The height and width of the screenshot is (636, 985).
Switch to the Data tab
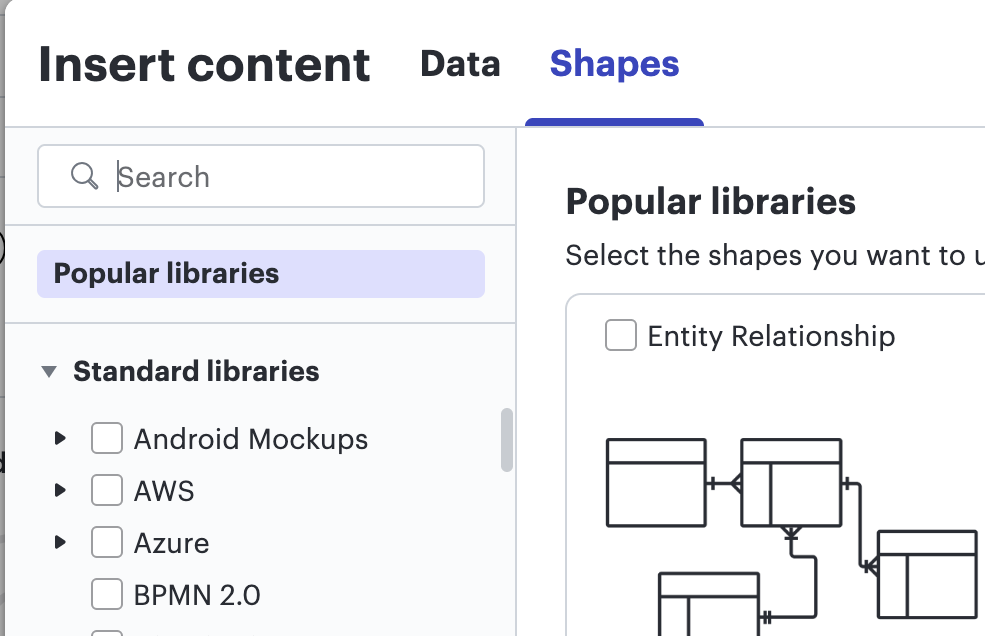(460, 64)
